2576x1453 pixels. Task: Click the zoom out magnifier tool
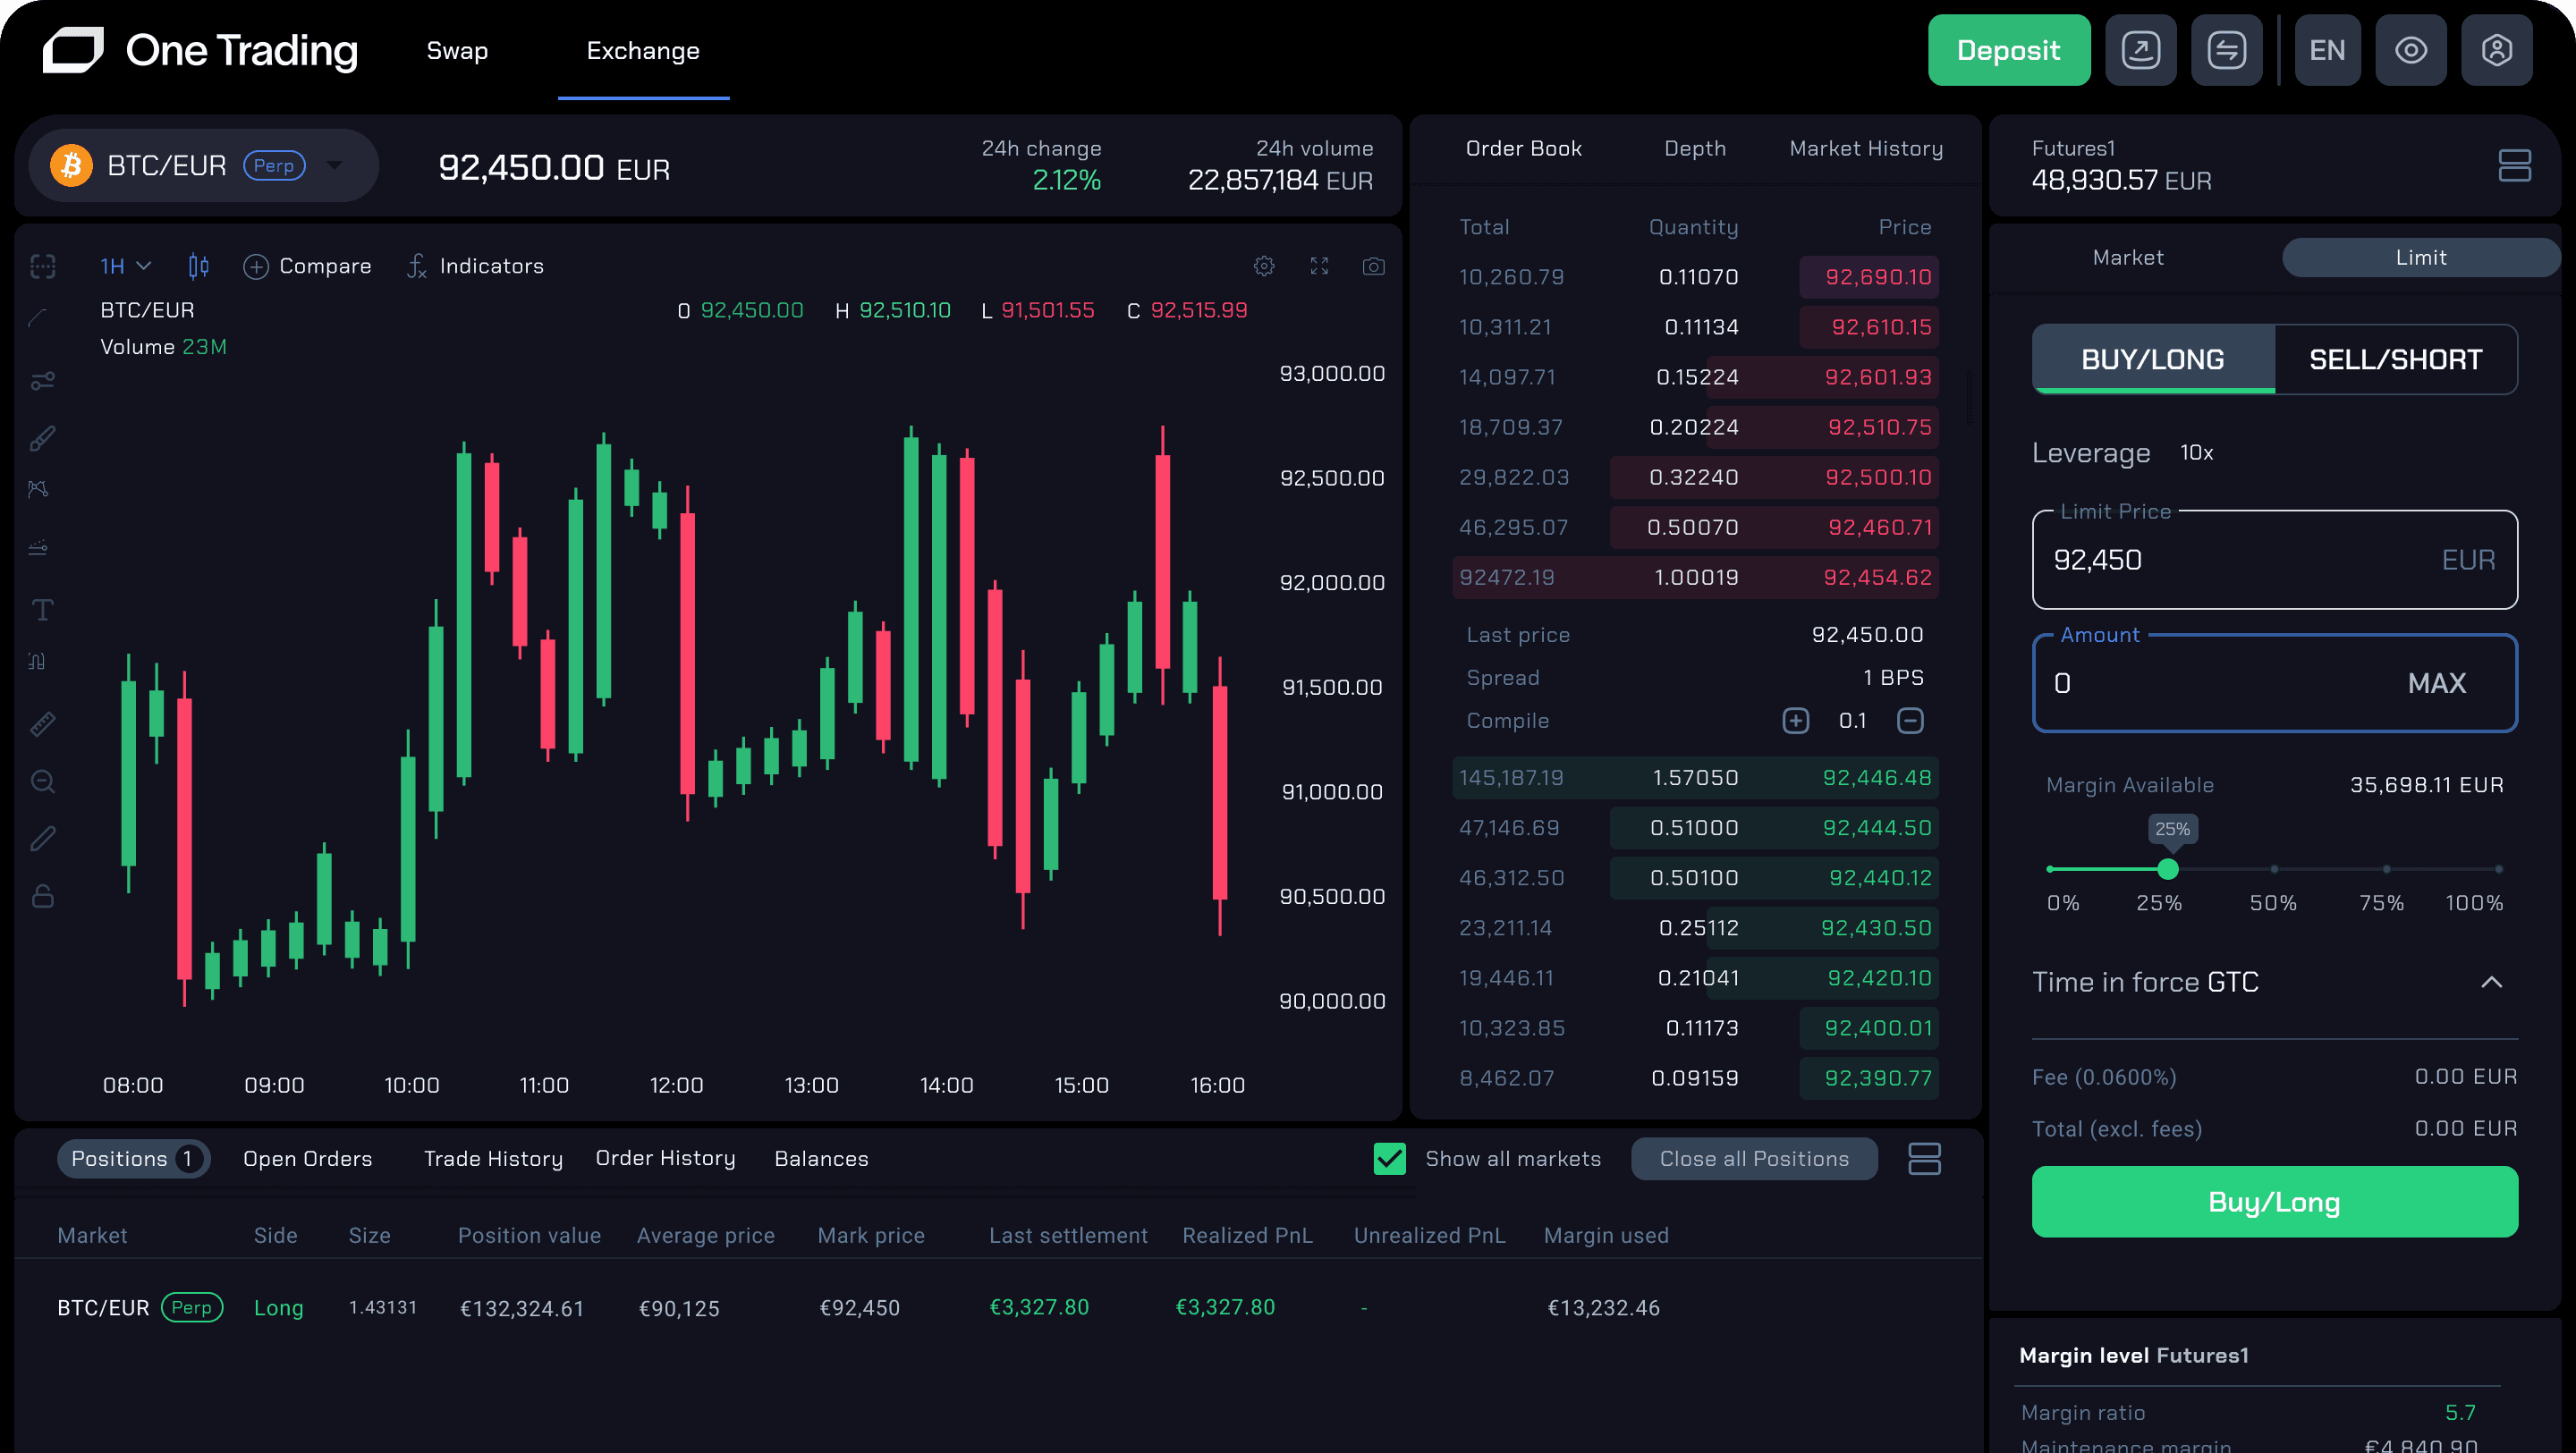pyautogui.click(x=42, y=781)
